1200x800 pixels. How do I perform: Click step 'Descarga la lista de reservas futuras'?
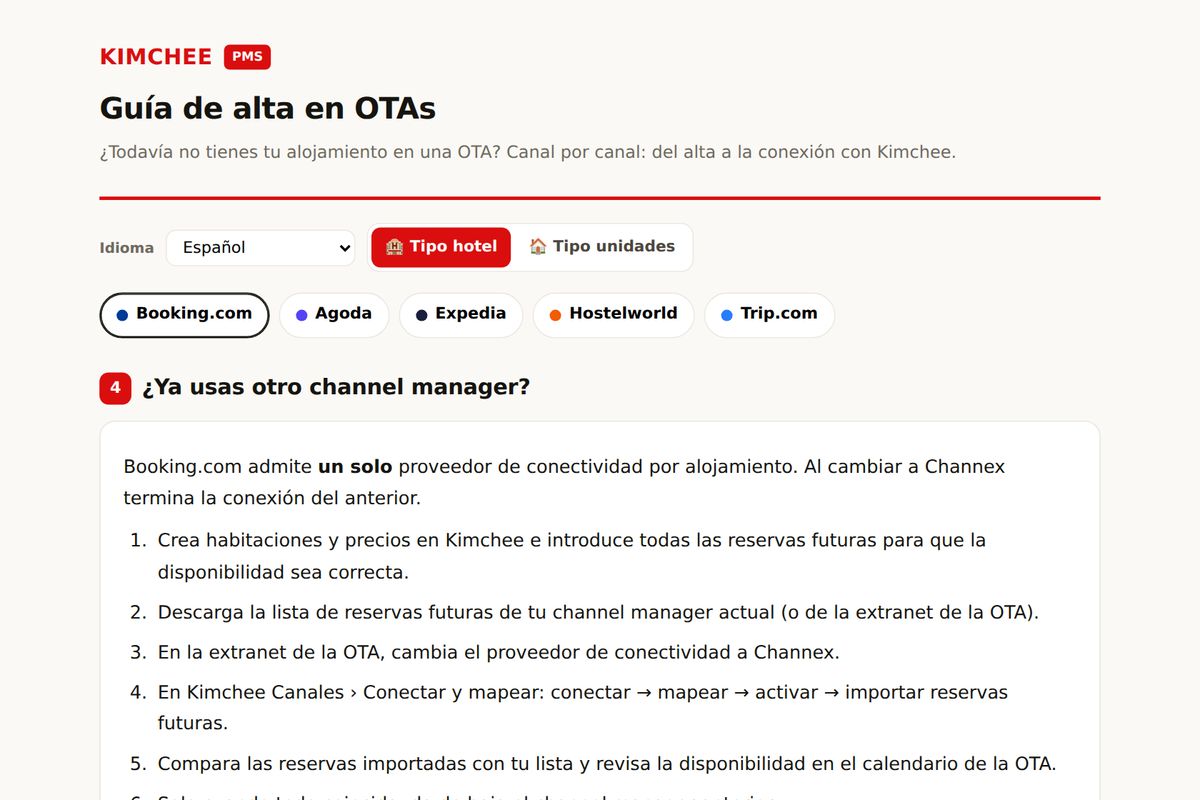coord(598,612)
